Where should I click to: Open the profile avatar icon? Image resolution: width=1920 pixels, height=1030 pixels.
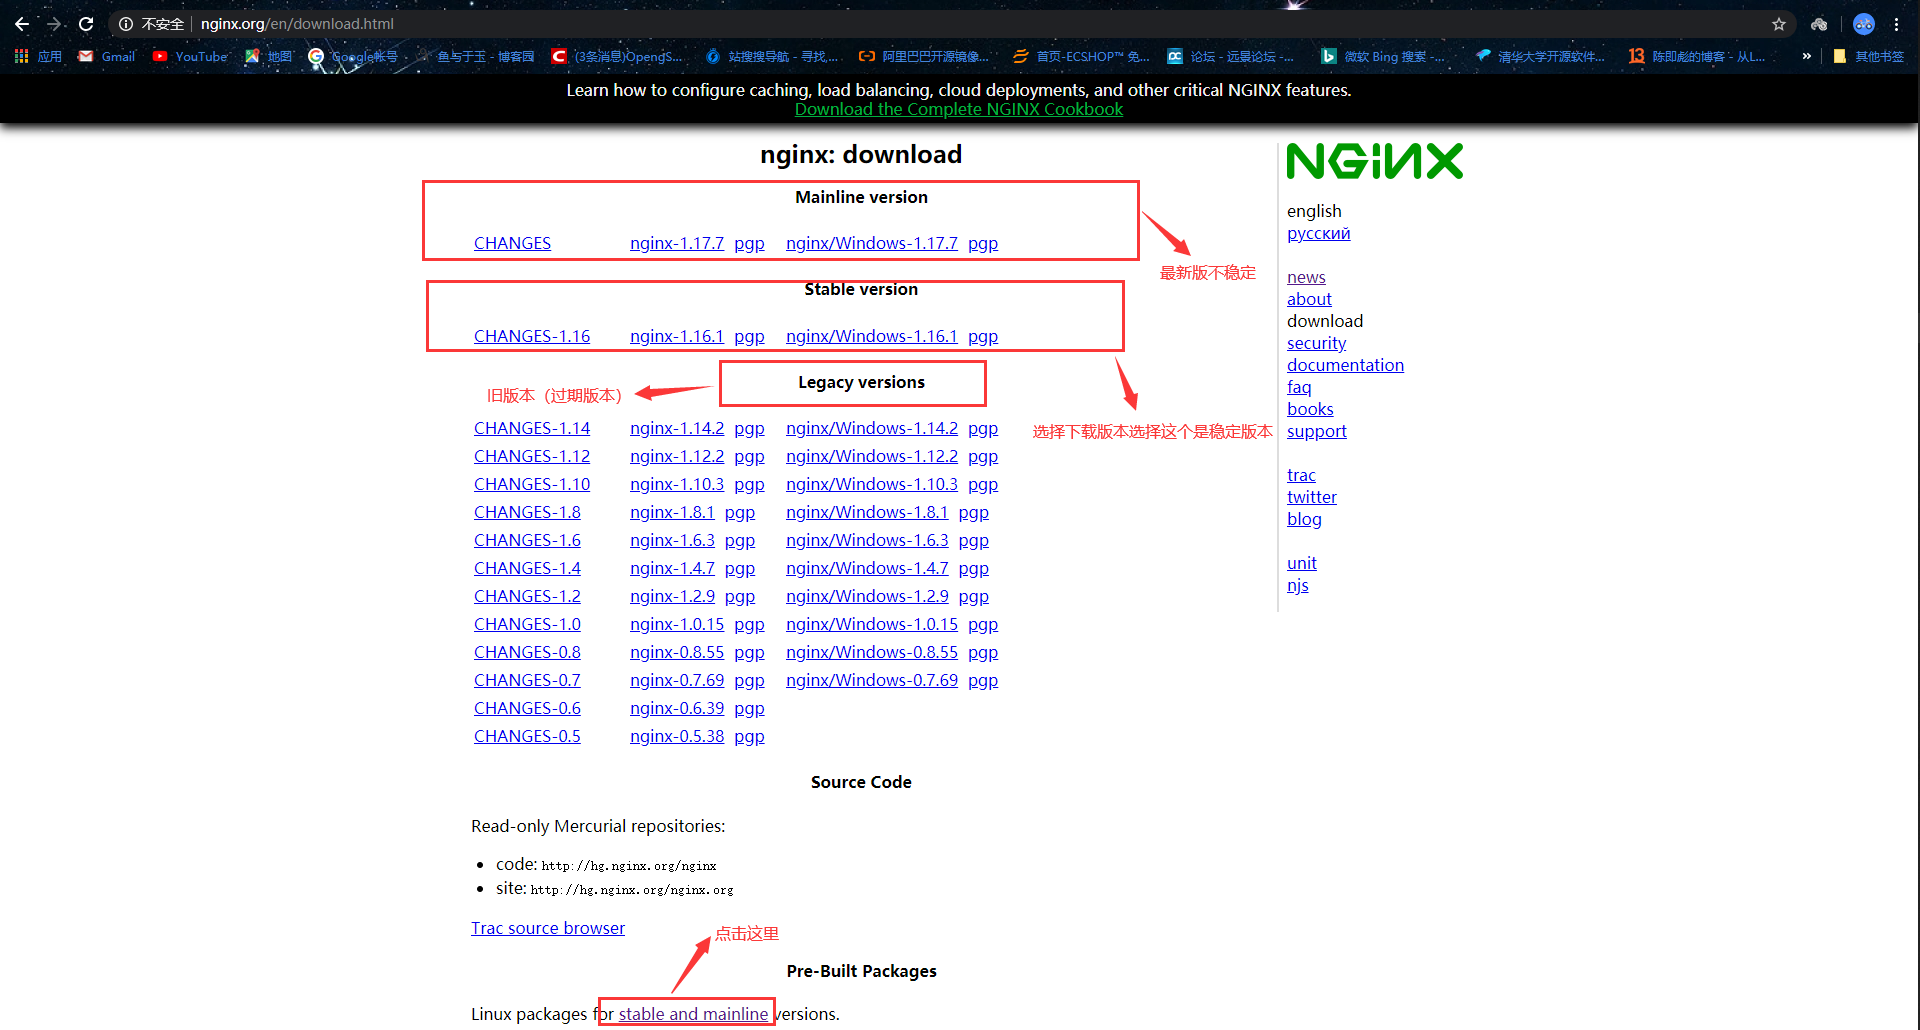click(1864, 24)
